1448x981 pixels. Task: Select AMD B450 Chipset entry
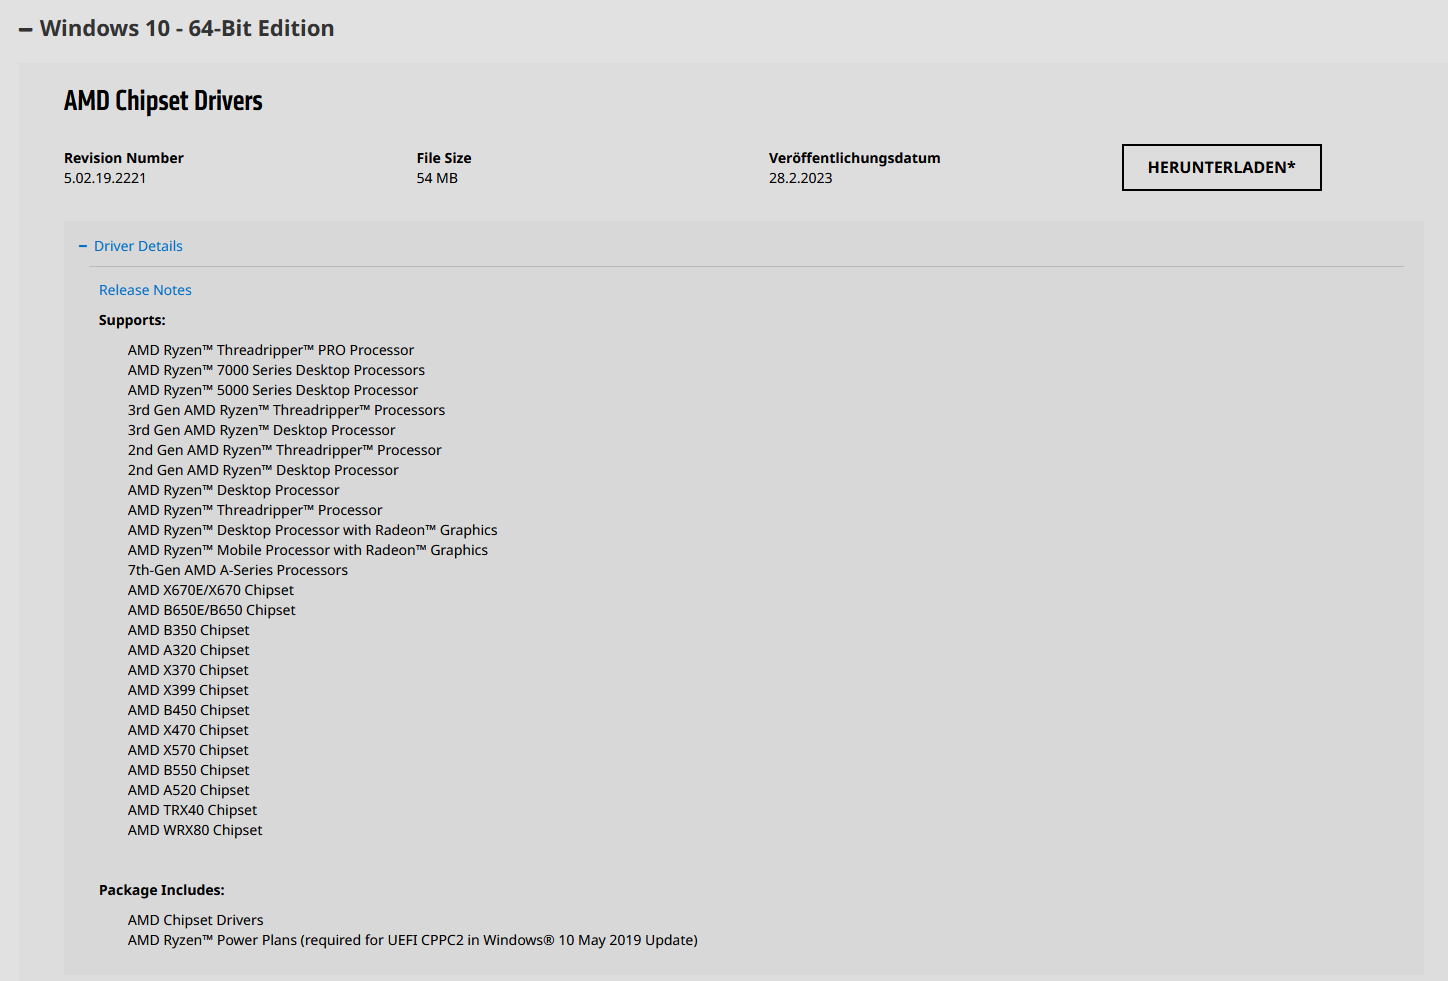point(189,710)
